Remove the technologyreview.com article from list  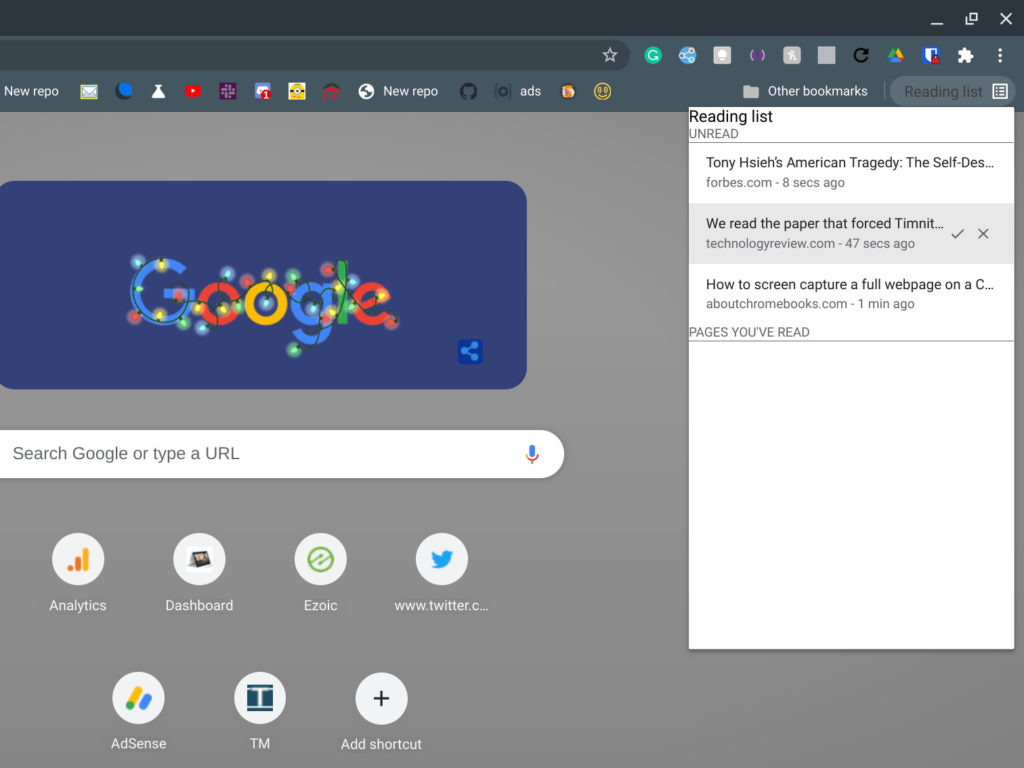point(983,234)
